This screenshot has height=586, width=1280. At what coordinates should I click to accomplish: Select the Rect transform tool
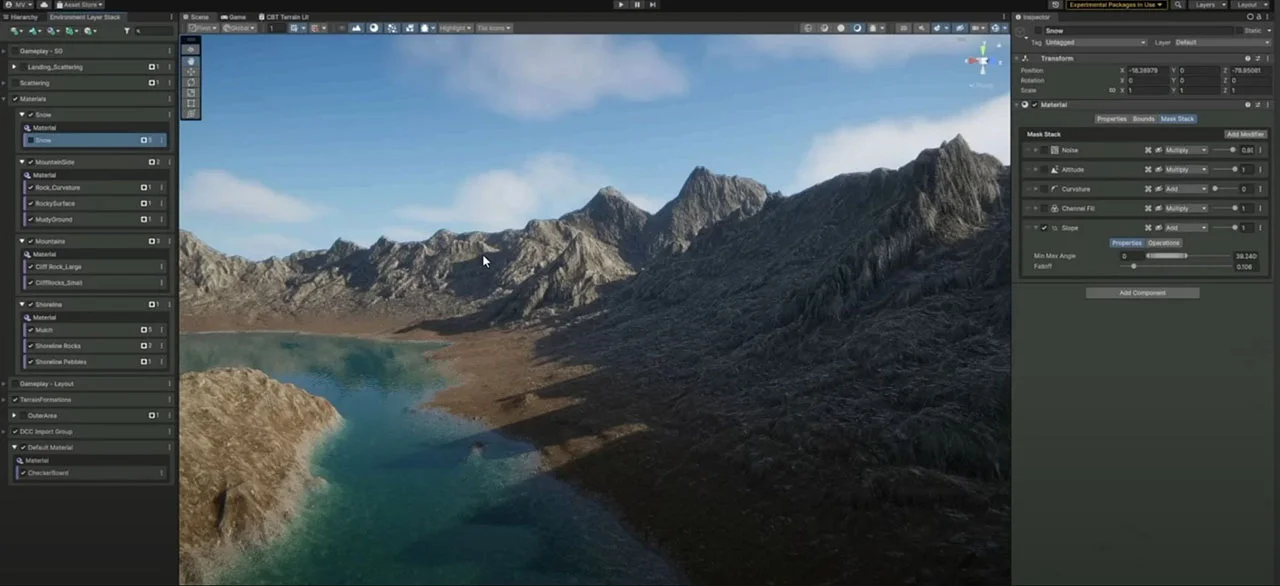point(191,103)
